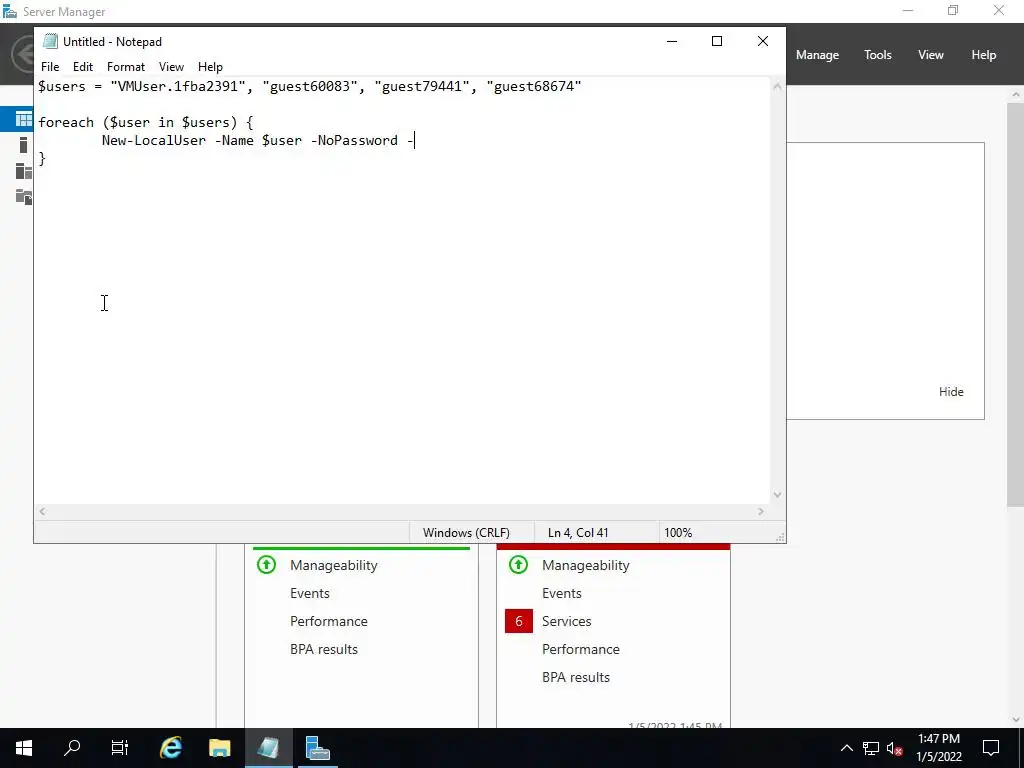Open Manageability link in right tile

[586, 565]
